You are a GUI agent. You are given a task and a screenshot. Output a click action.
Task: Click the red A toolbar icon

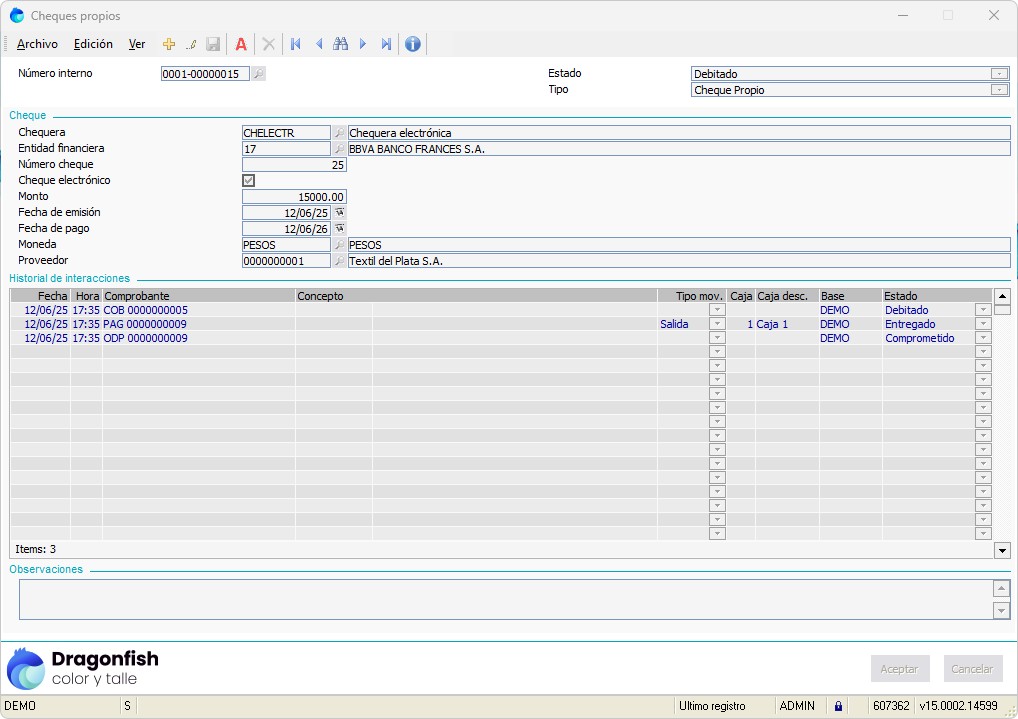241,44
